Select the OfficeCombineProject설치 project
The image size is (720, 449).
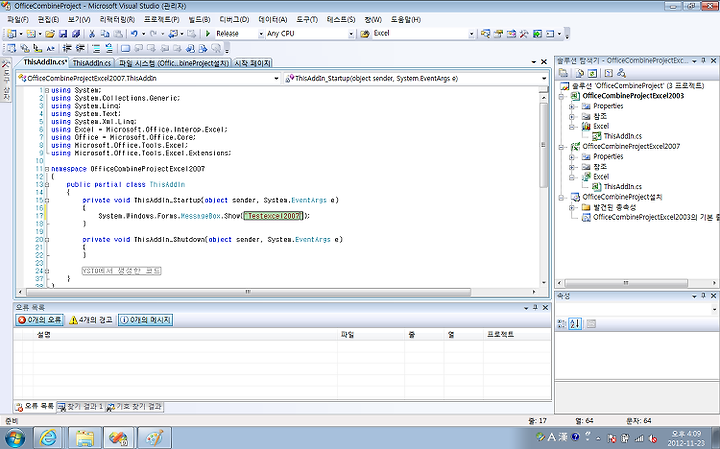point(622,197)
